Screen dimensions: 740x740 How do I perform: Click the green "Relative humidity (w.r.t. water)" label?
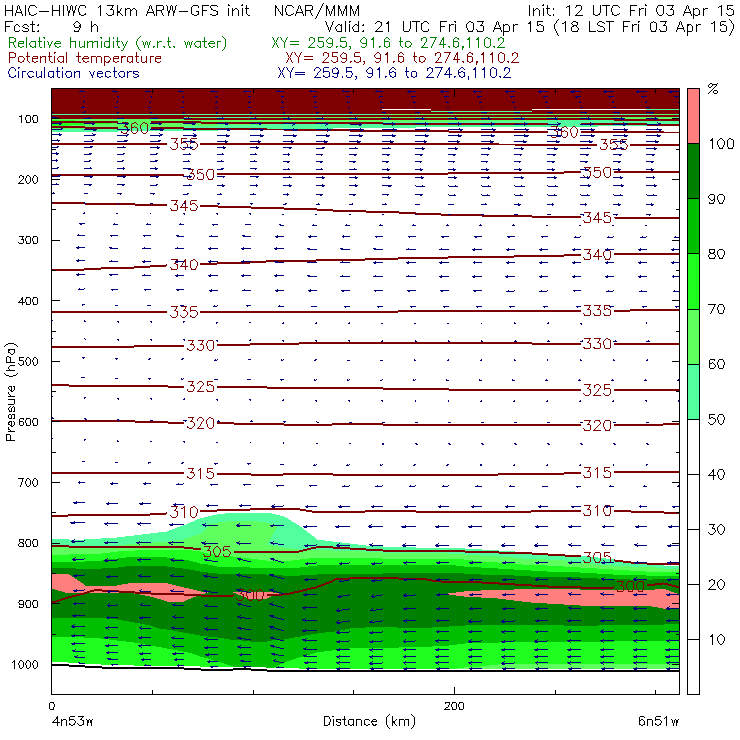[118, 43]
